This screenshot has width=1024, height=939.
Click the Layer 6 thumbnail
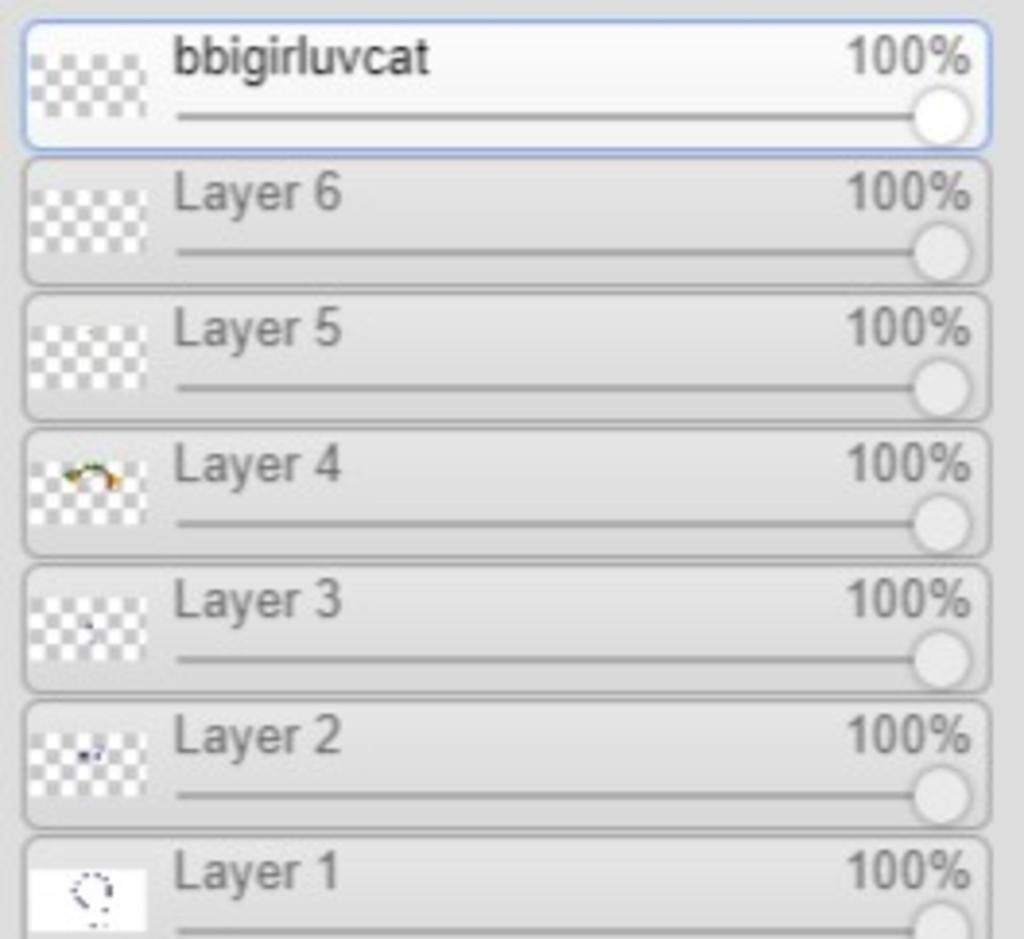coord(88,222)
